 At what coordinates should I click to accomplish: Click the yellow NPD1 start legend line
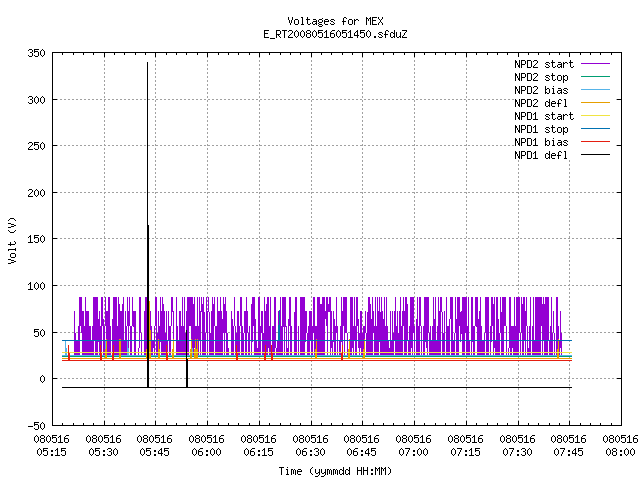tap(596, 116)
